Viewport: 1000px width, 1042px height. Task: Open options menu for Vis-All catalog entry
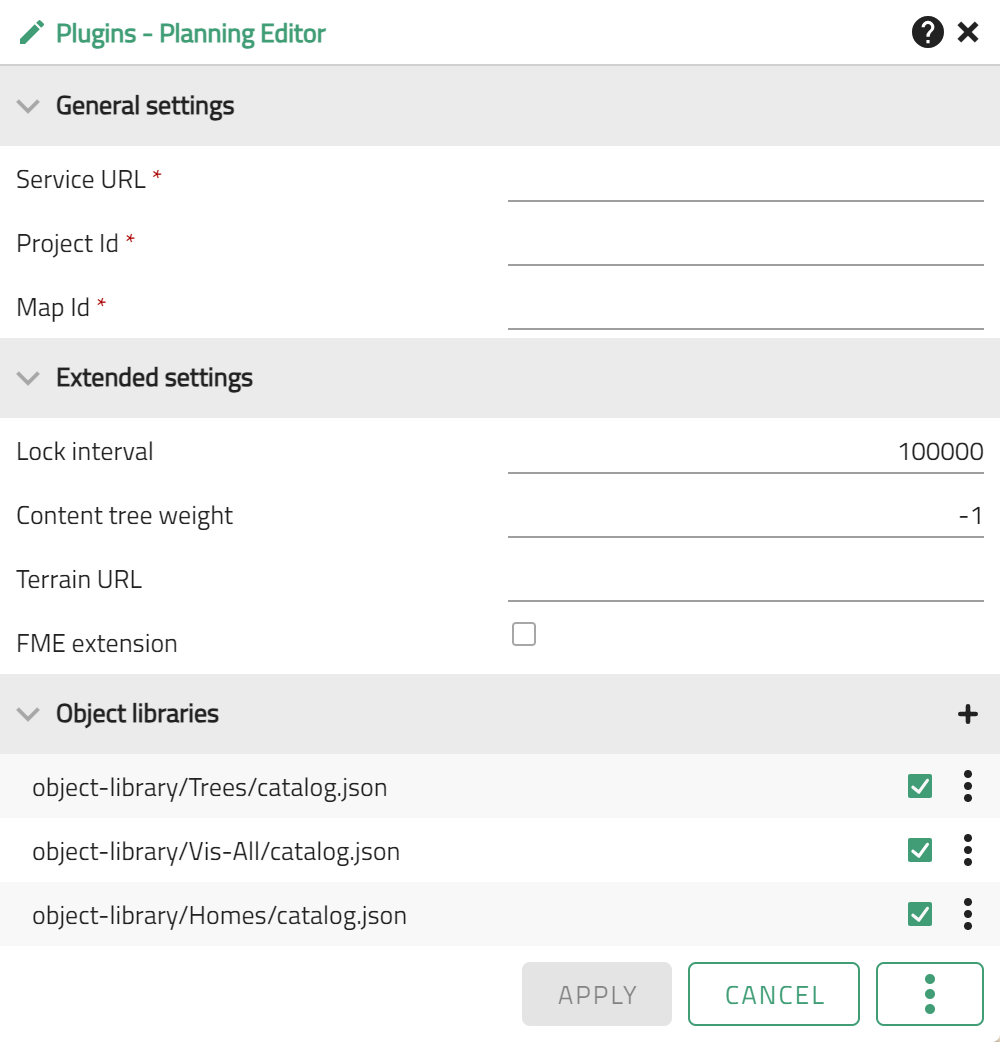(x=967, y=850)
